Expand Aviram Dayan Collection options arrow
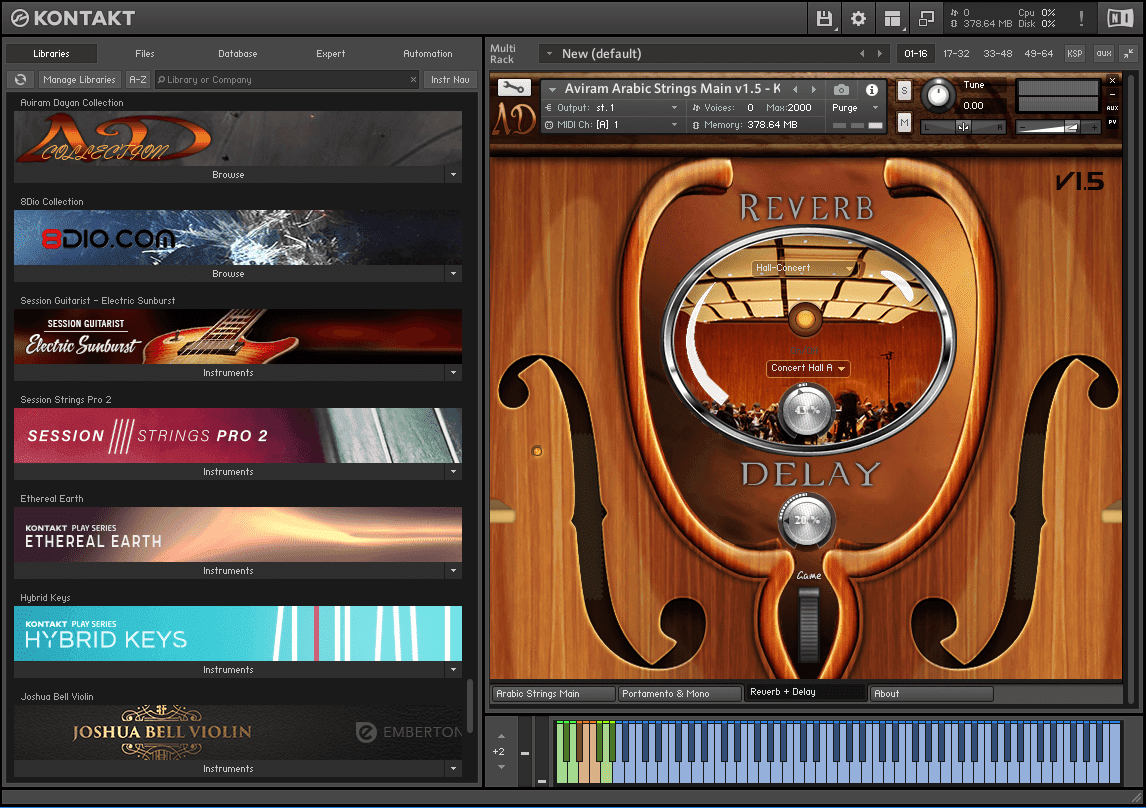 click(454, 175)
